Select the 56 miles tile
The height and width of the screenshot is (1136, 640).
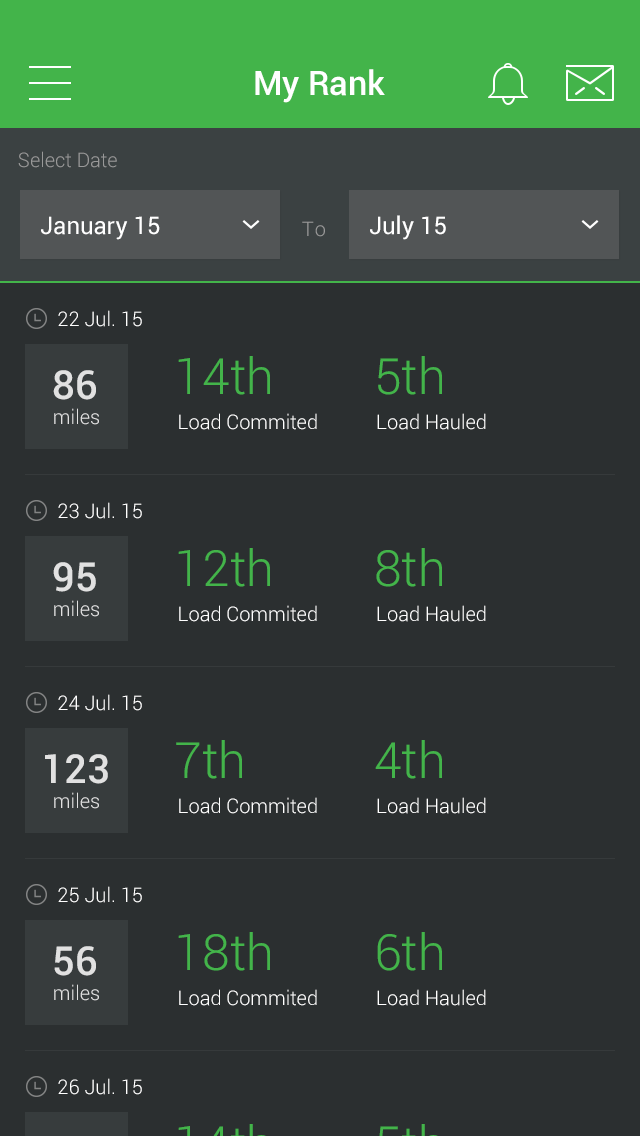point(77,972)
